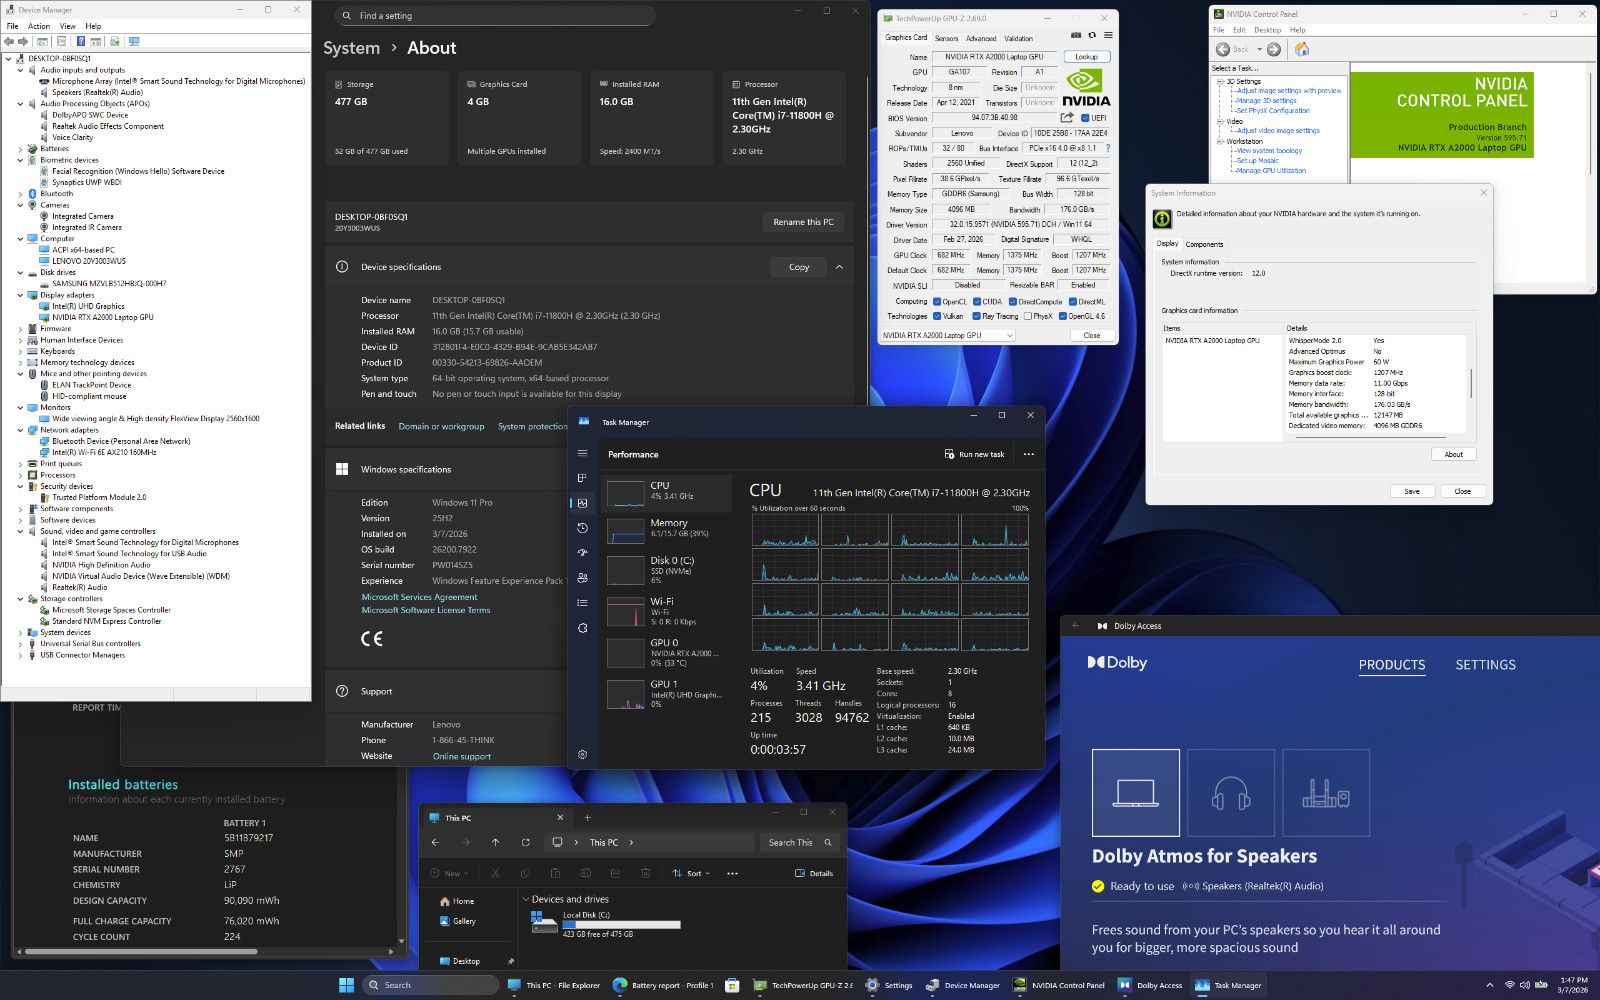1600x1000 pixels.
Task: Open Users icon in Task Manager
Action: (583, 578)
